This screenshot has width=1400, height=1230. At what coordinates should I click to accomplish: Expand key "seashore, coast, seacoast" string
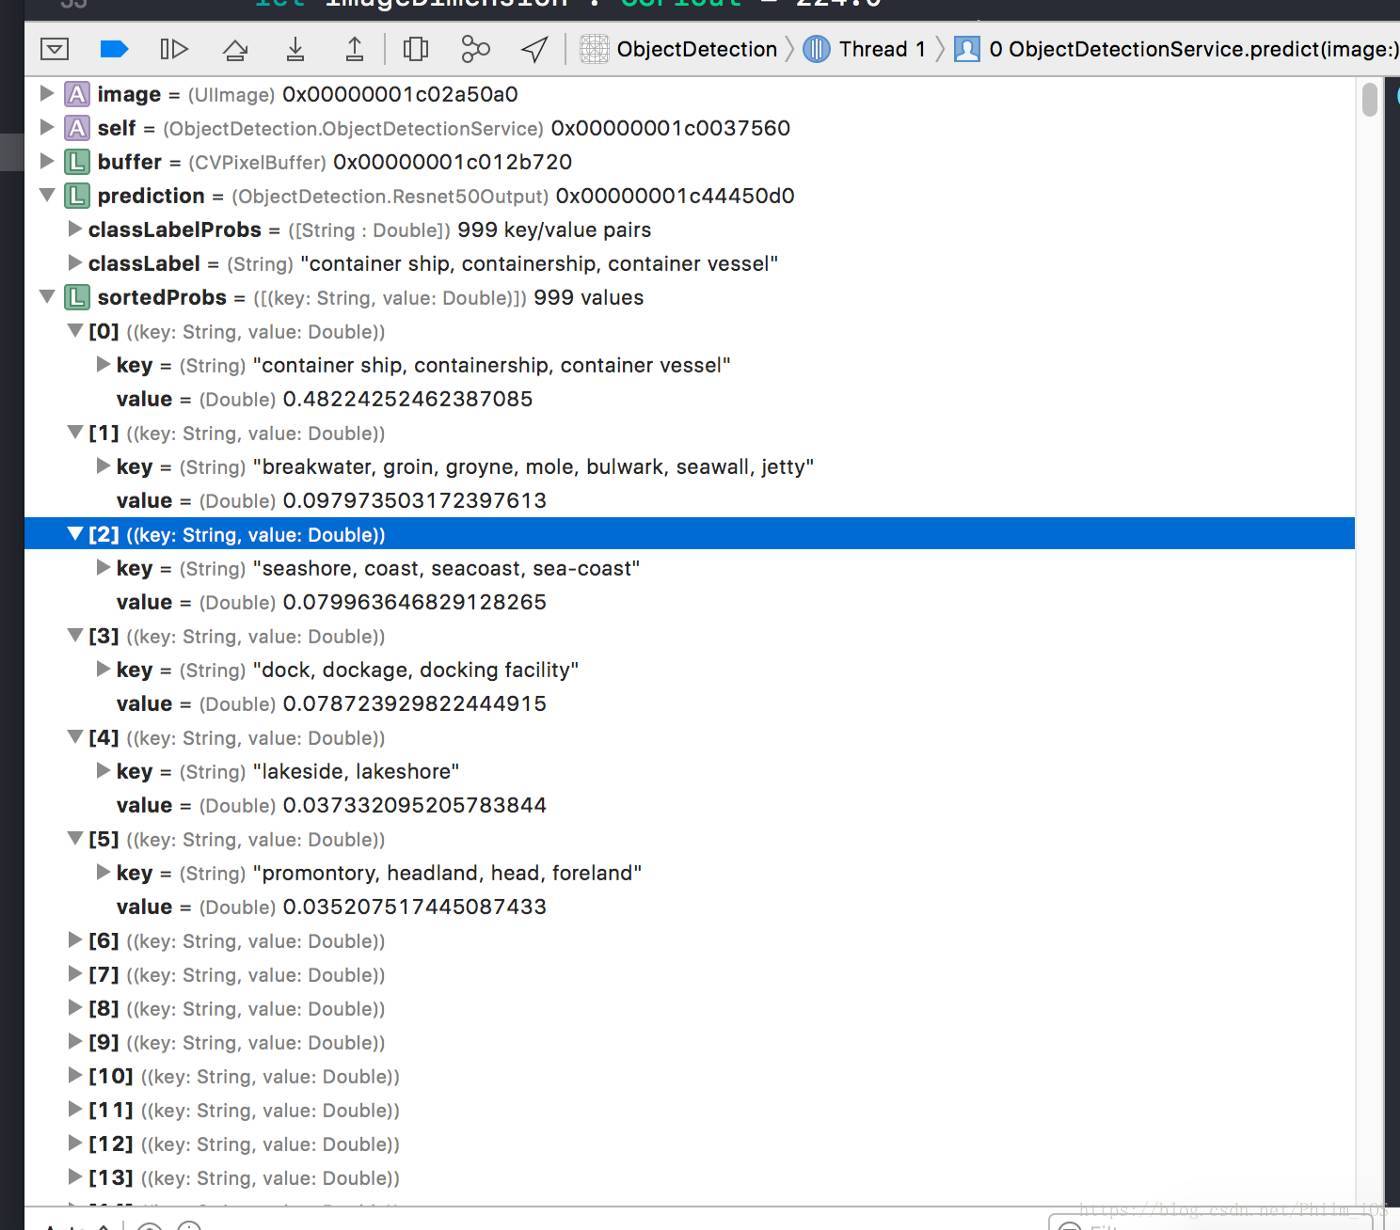point(103,568)
